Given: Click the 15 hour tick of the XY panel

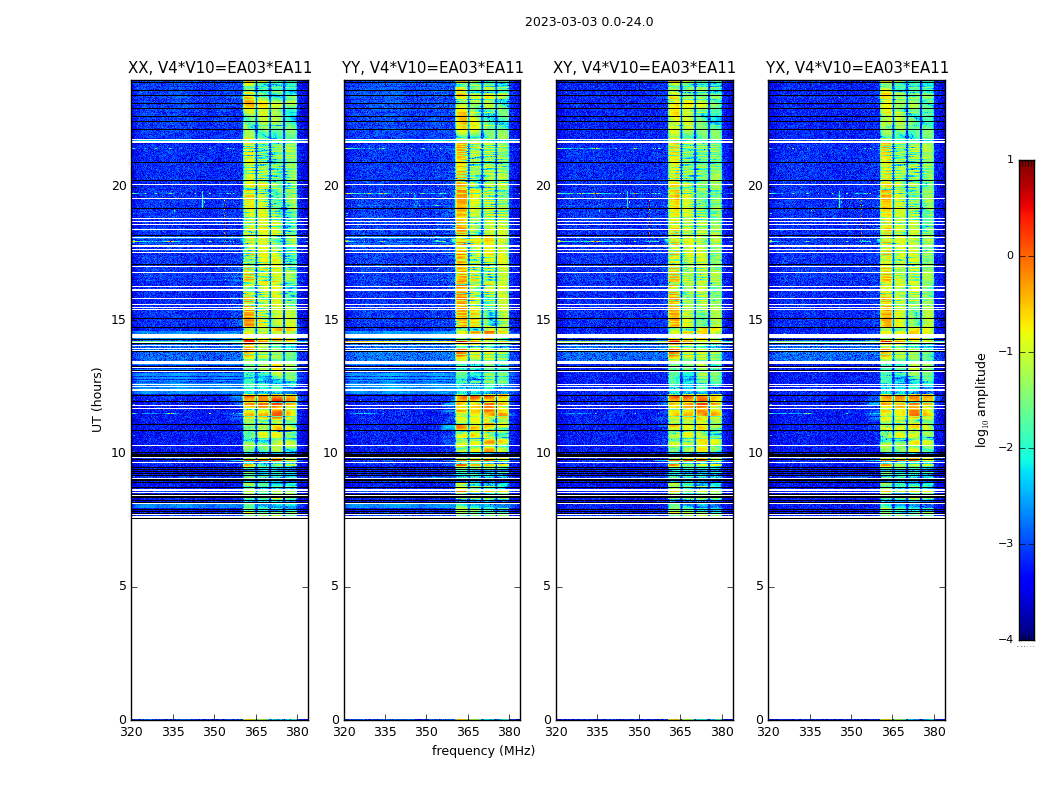Looking at the screenshot, I should pos(543,319).
